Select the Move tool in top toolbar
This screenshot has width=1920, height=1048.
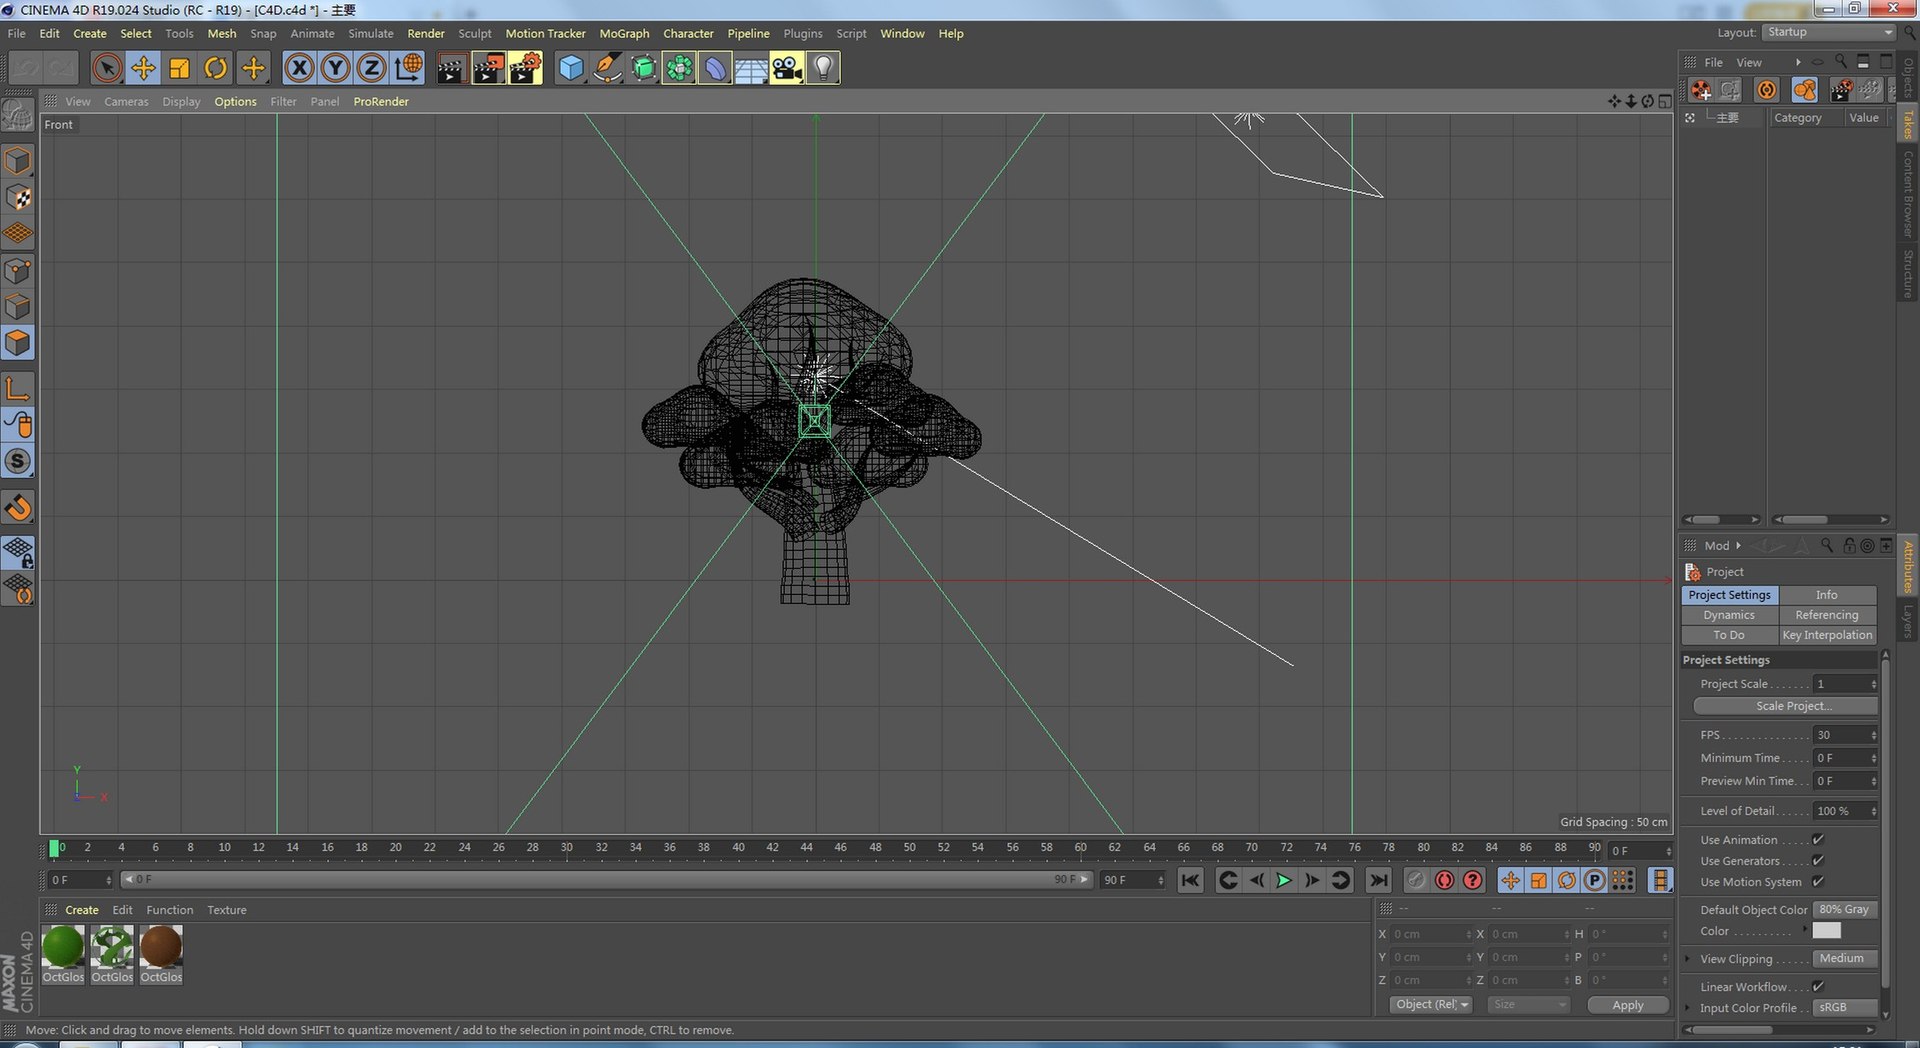(143, 68)
